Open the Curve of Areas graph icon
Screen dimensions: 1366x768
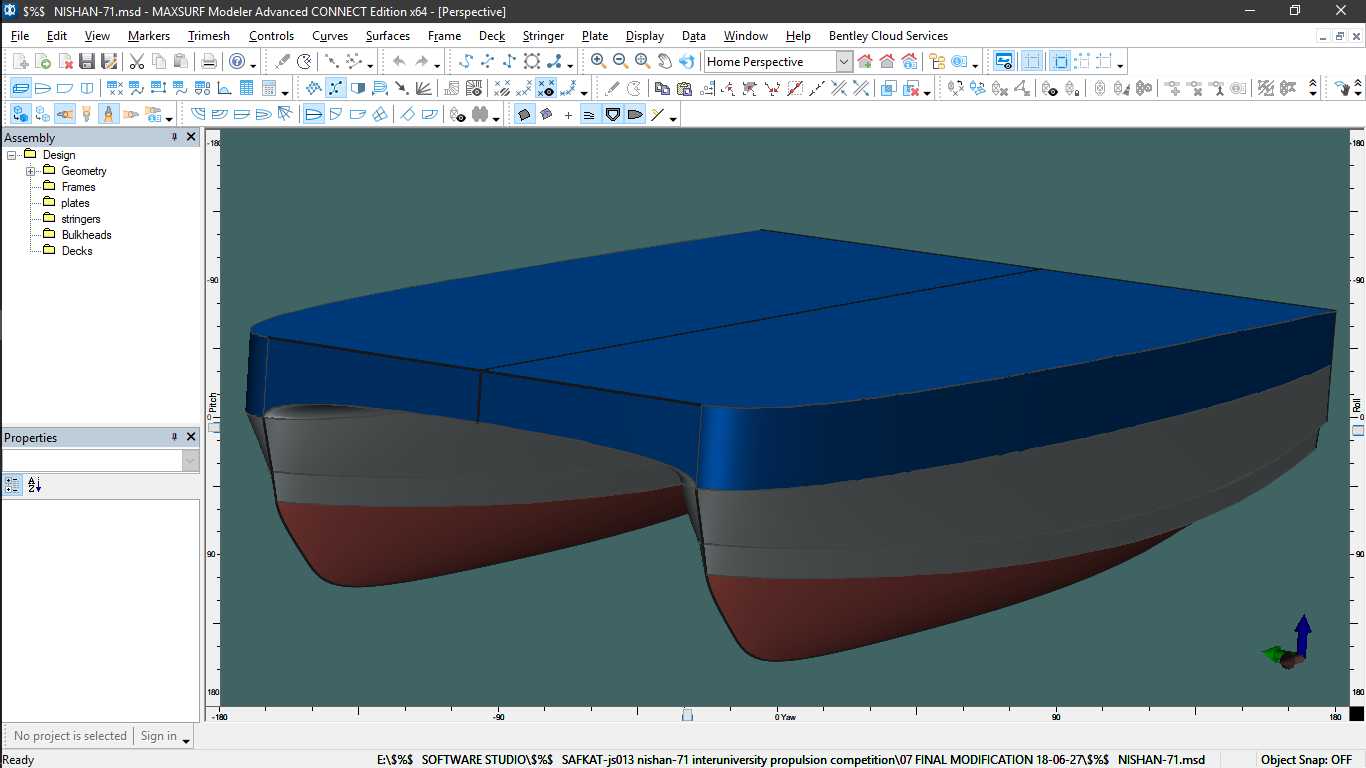click(224, 88)
